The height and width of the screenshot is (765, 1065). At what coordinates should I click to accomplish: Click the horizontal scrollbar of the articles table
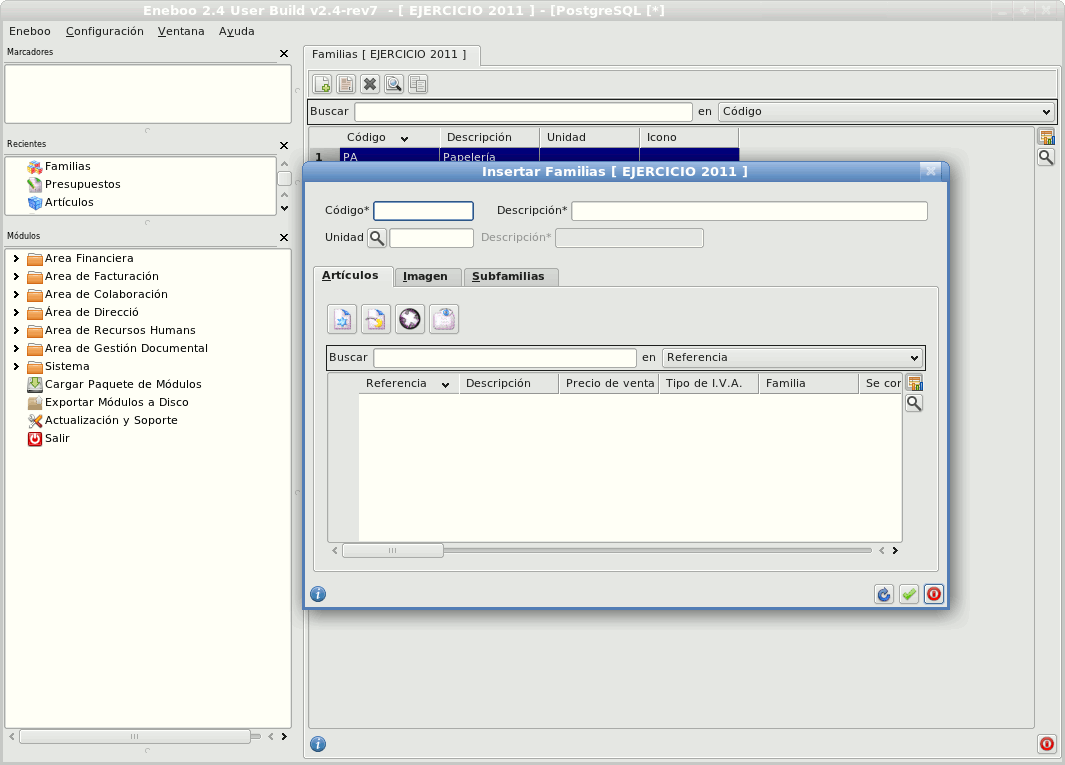coord(392,551)
